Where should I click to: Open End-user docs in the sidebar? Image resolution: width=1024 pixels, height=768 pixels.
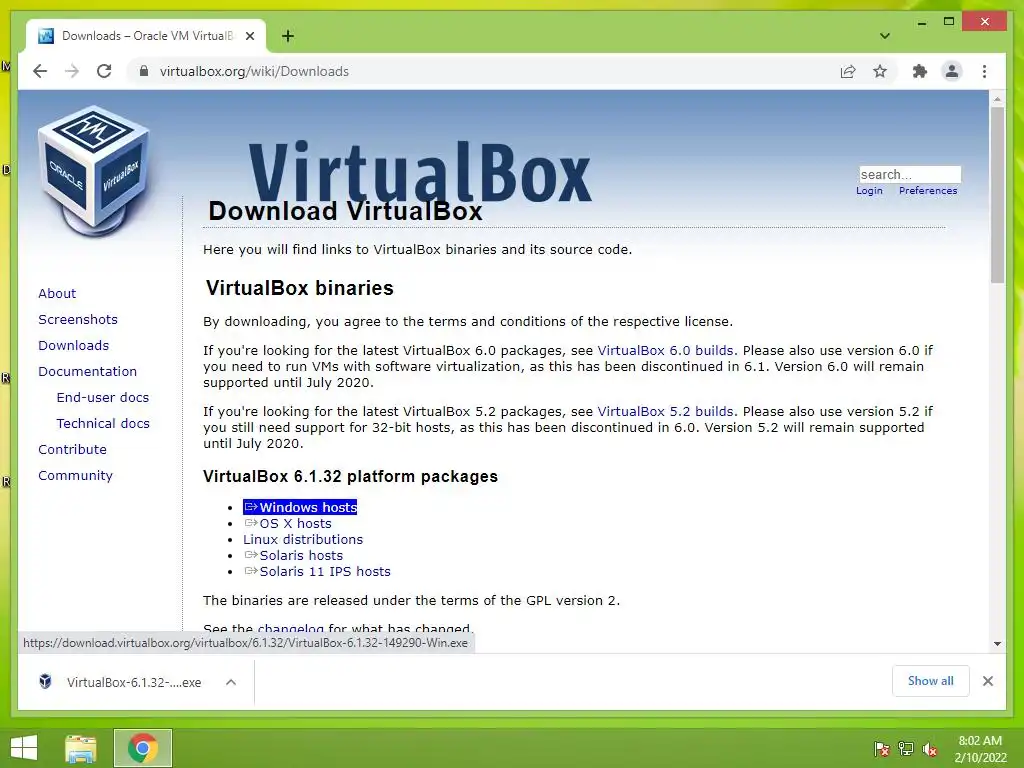pyautogui.click(x=103, y=398)
